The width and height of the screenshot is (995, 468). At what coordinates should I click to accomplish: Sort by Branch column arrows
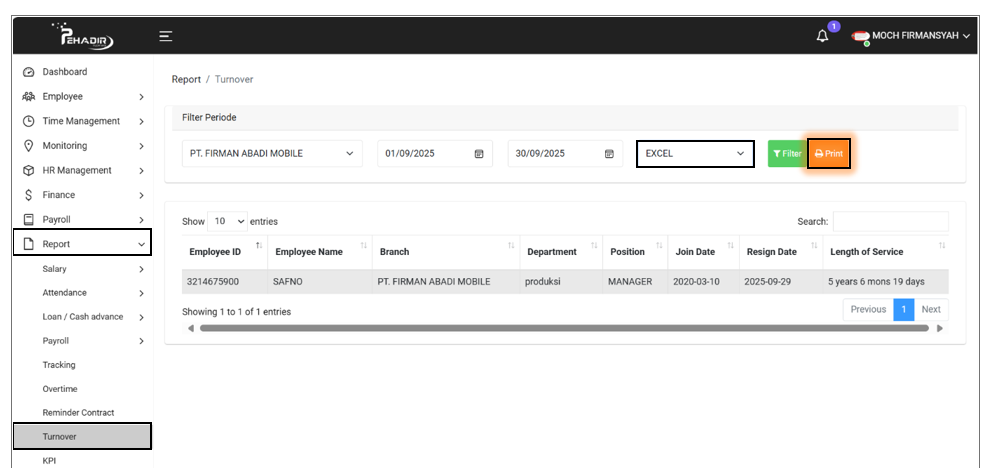pos(511,245)
